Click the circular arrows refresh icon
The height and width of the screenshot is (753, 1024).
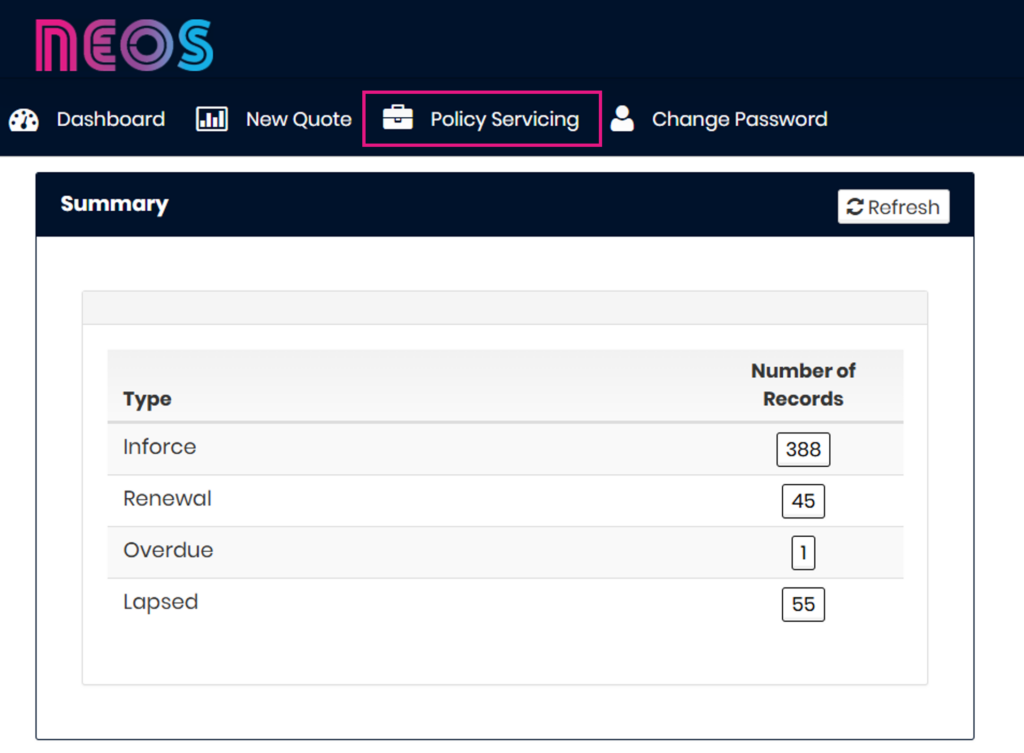tap(855, 207)
